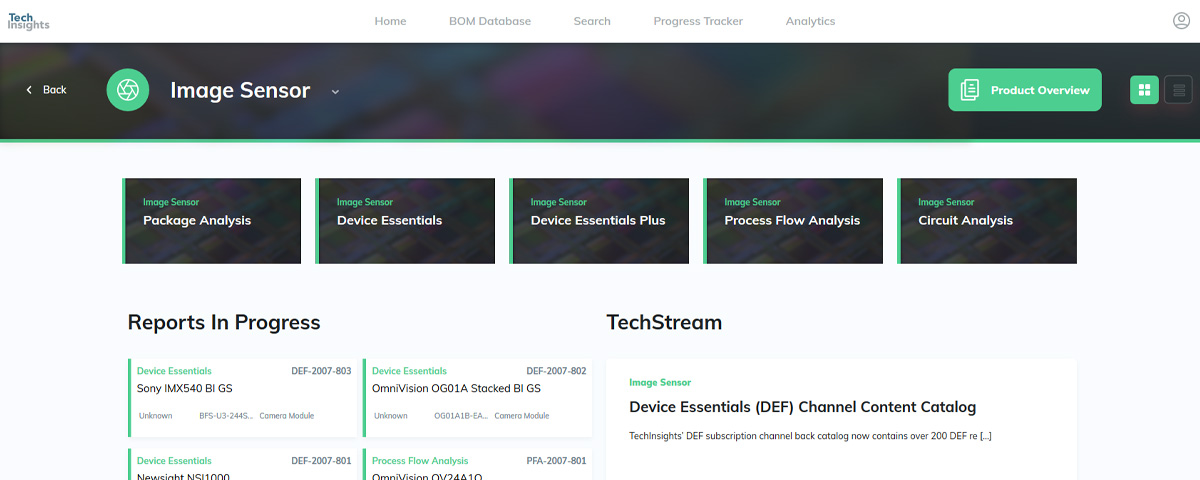
Task: Go back using the Back link
Action: point(46,90)
